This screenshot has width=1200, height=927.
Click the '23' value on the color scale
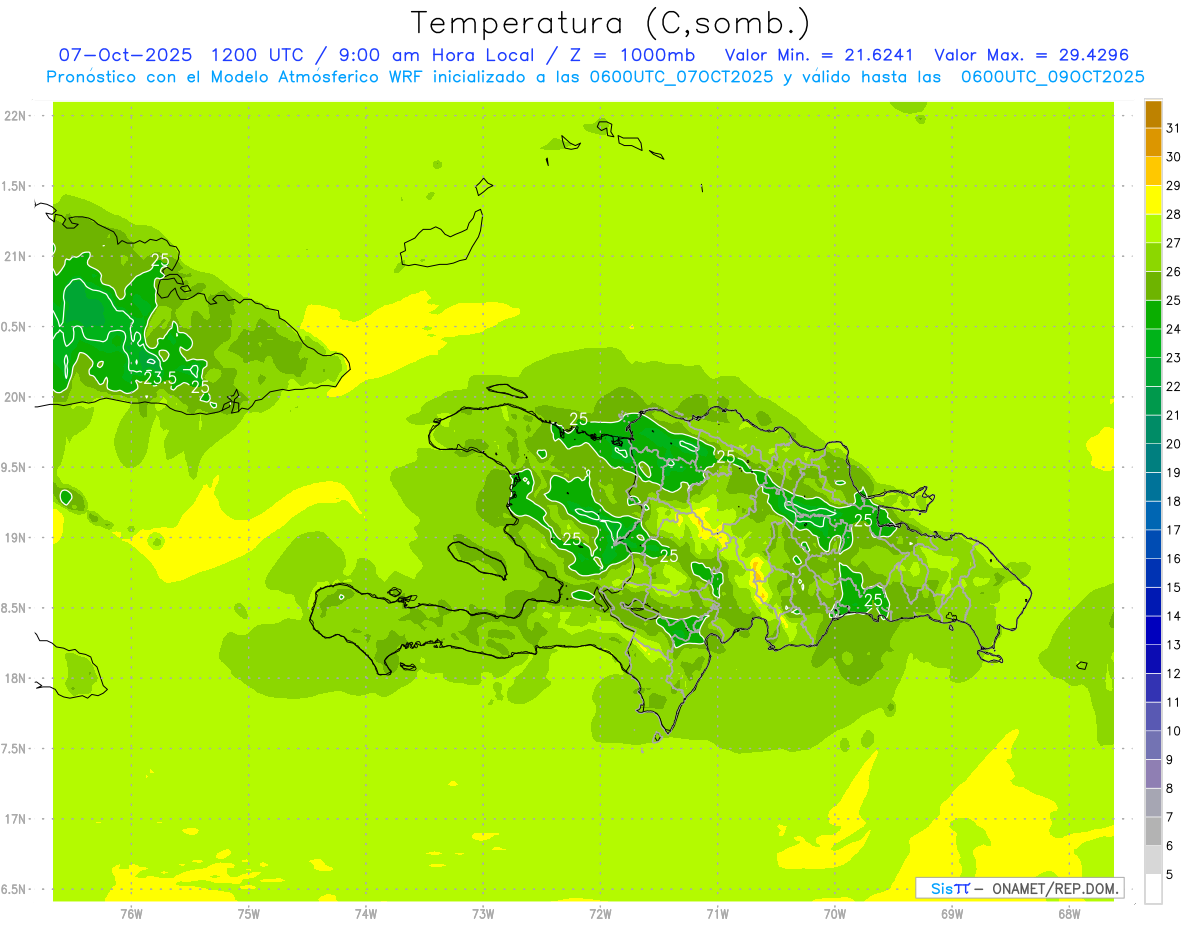(1174, 358)
